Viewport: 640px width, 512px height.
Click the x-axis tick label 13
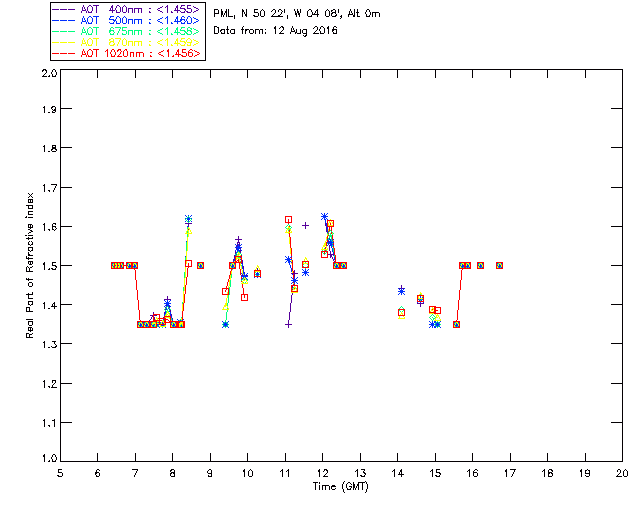[360, 473]
